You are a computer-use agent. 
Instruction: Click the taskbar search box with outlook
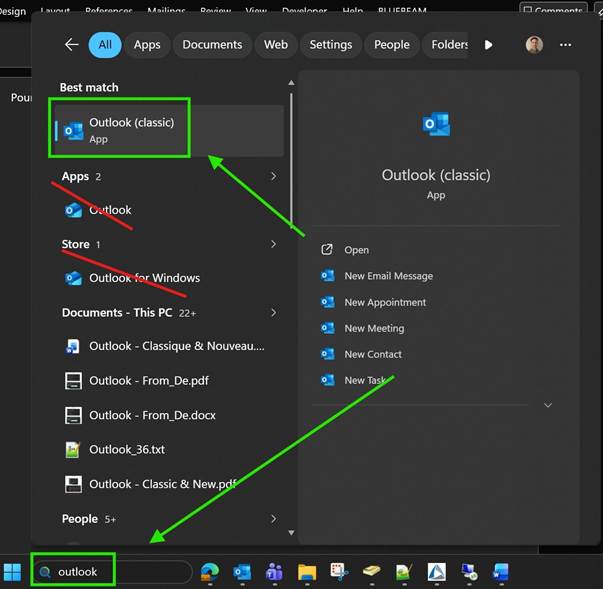pos(114,572)
